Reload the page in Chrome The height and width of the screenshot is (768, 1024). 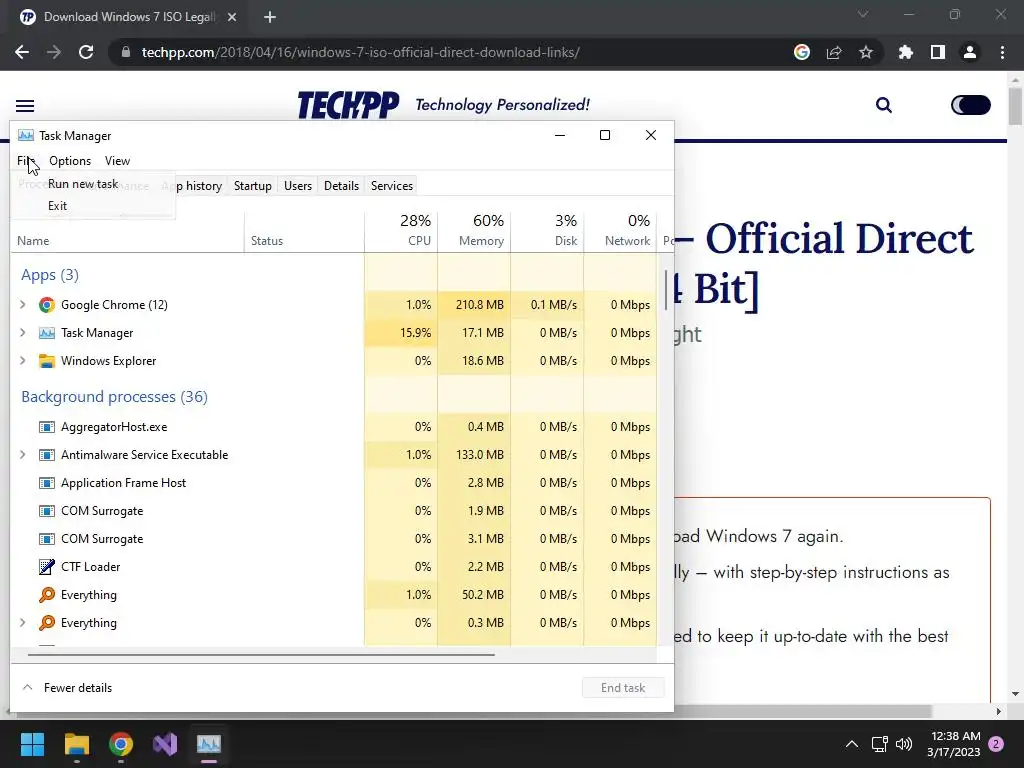[86, 52]
